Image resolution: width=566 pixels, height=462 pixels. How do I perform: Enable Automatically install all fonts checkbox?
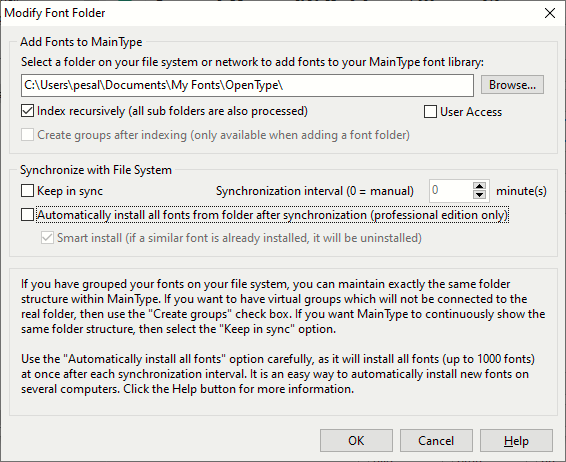[x=27, y=215]
